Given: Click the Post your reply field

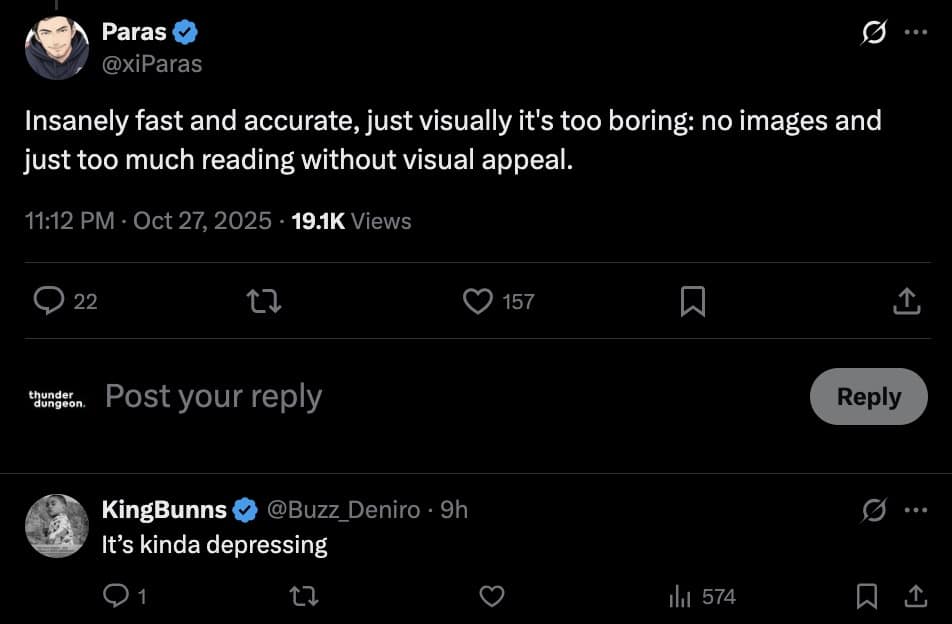Looking at the screenshot, I should click(x=213, y=396).
